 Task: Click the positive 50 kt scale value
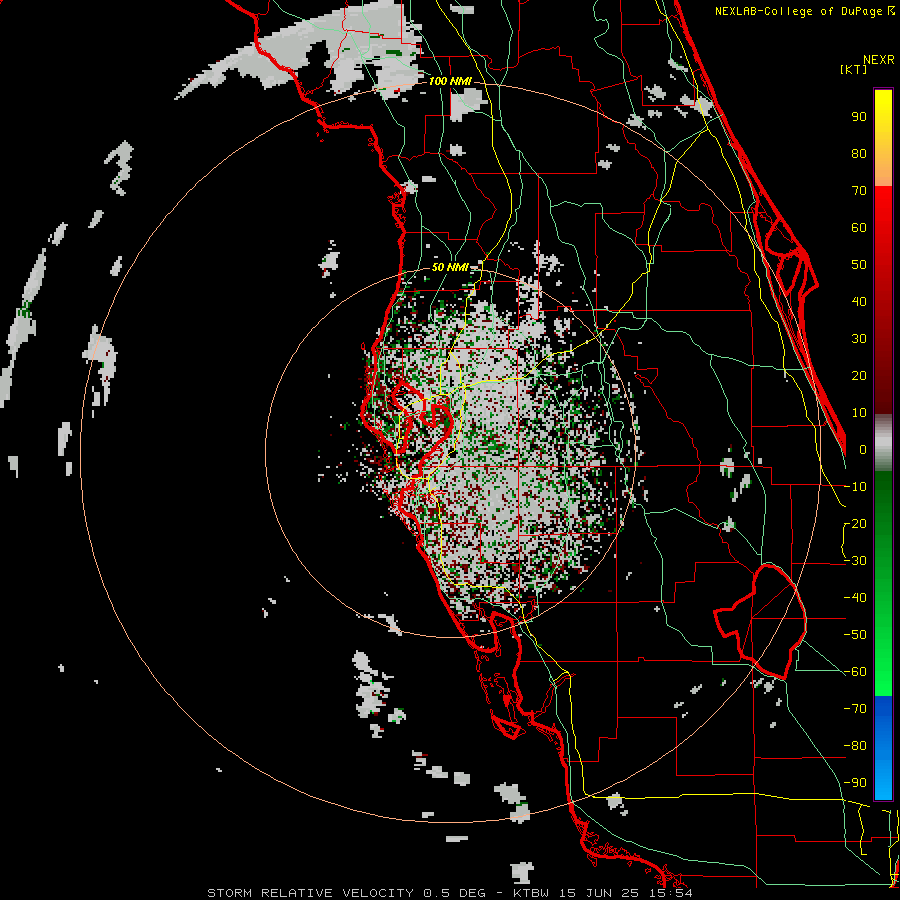(859, 265)
